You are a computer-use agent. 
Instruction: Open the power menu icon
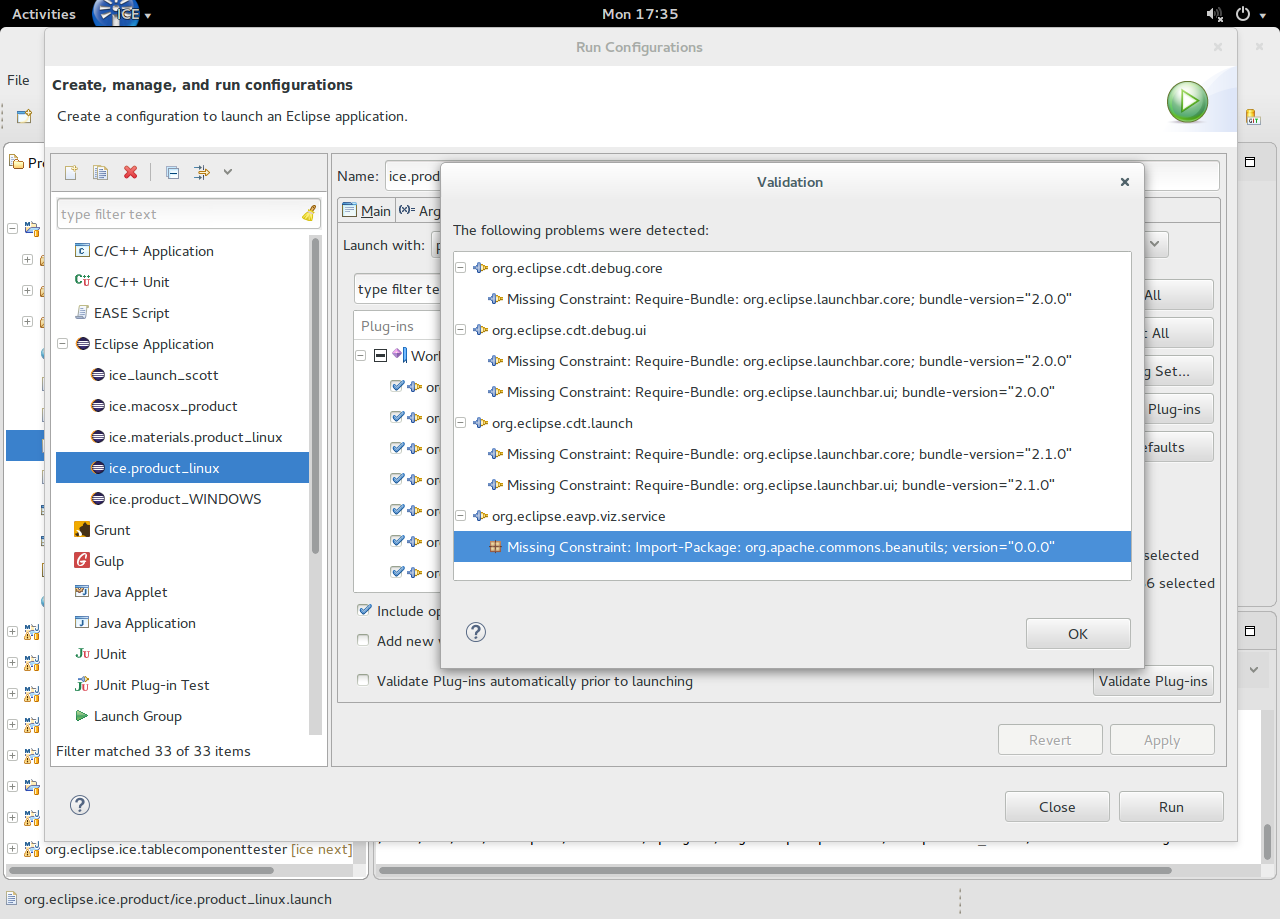tap(1243, 14)
